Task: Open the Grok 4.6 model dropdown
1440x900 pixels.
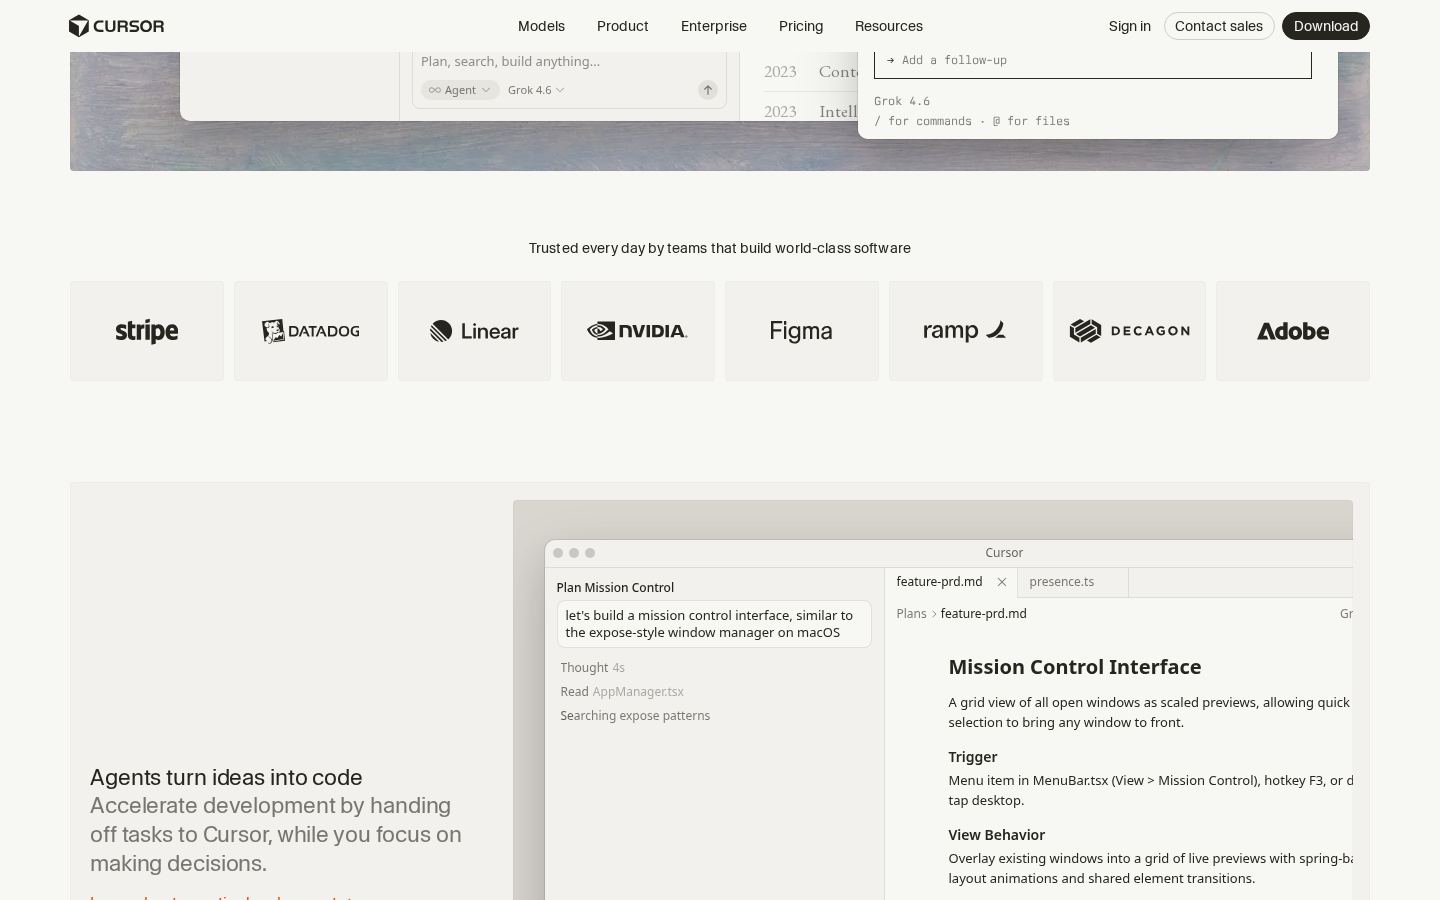Action: (536, 90)
